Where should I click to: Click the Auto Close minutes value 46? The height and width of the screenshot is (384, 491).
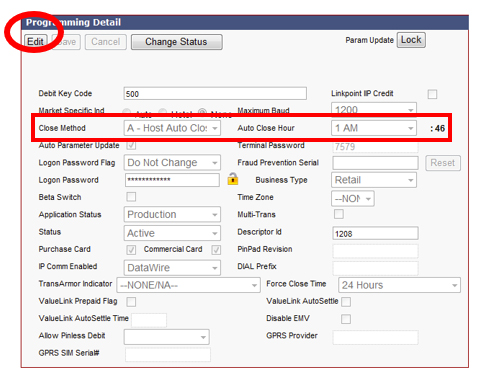[x=440, y=128]
